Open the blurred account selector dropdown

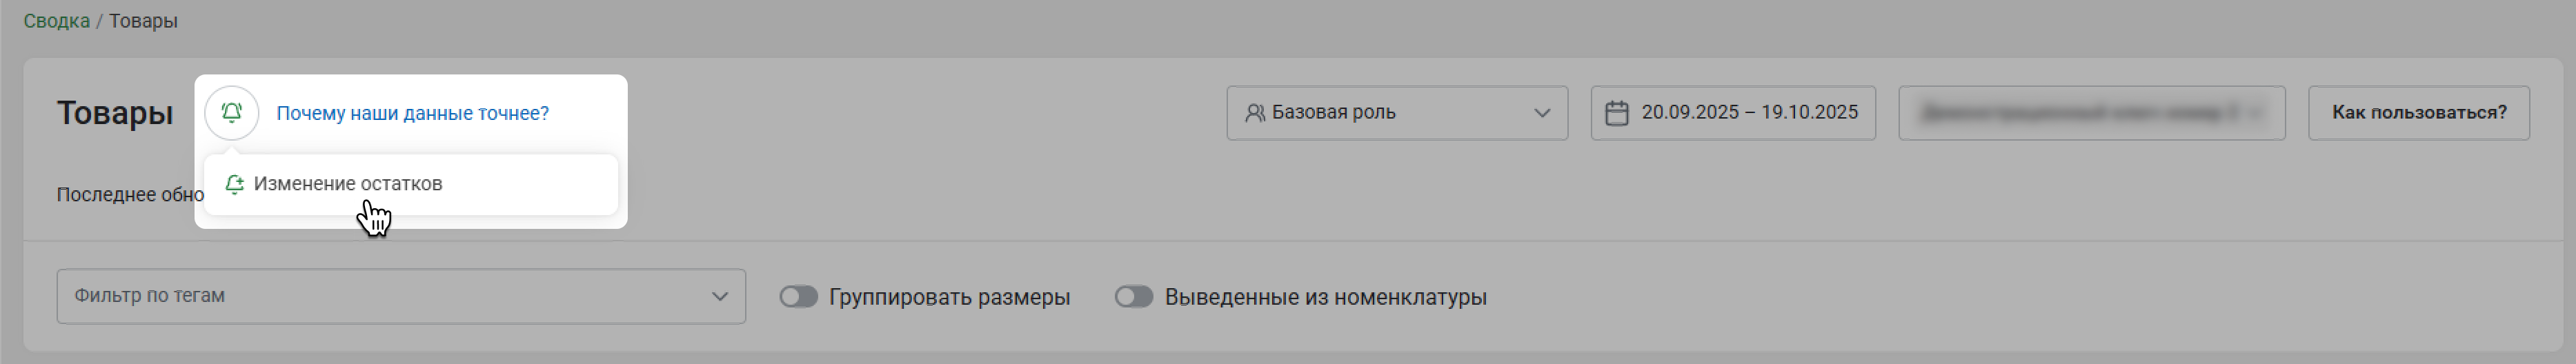(x=2090, y=113)
